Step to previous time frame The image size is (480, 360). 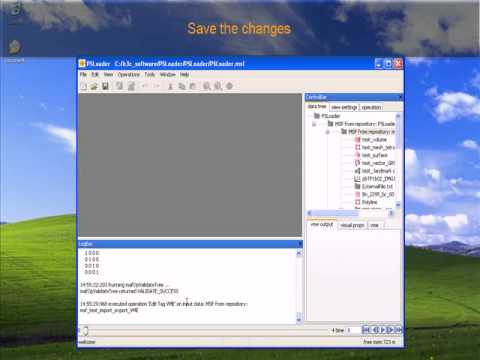tap(375, 330)
